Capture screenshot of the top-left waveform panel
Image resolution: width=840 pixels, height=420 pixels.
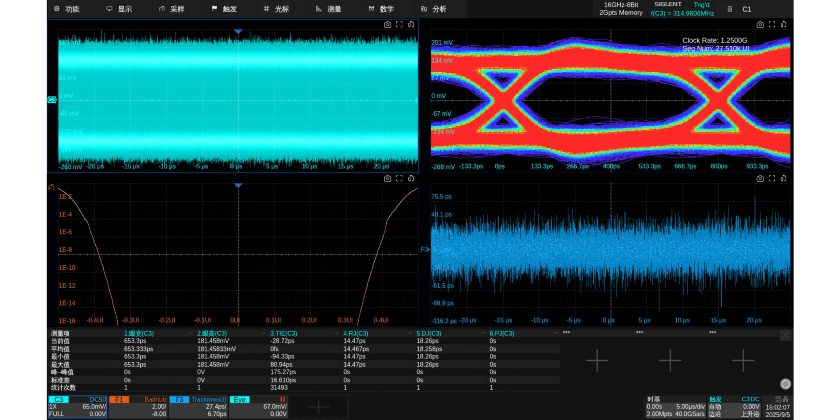387,24
